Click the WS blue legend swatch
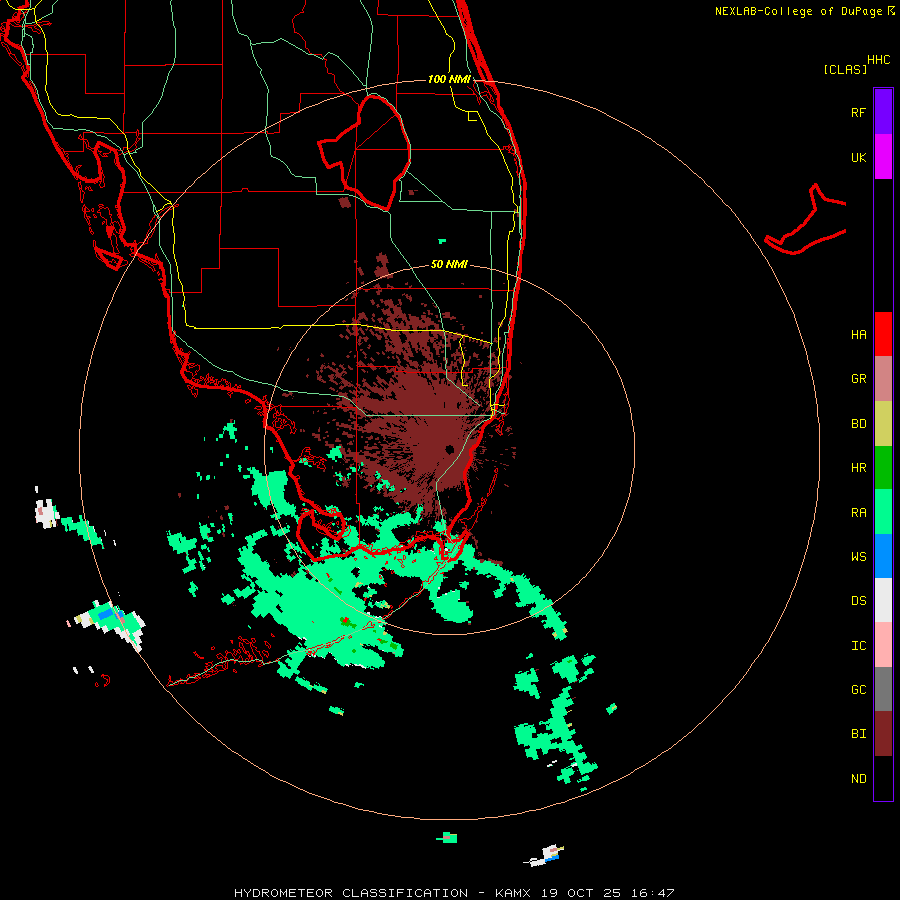The image size is (900, 900). (883, 556)
